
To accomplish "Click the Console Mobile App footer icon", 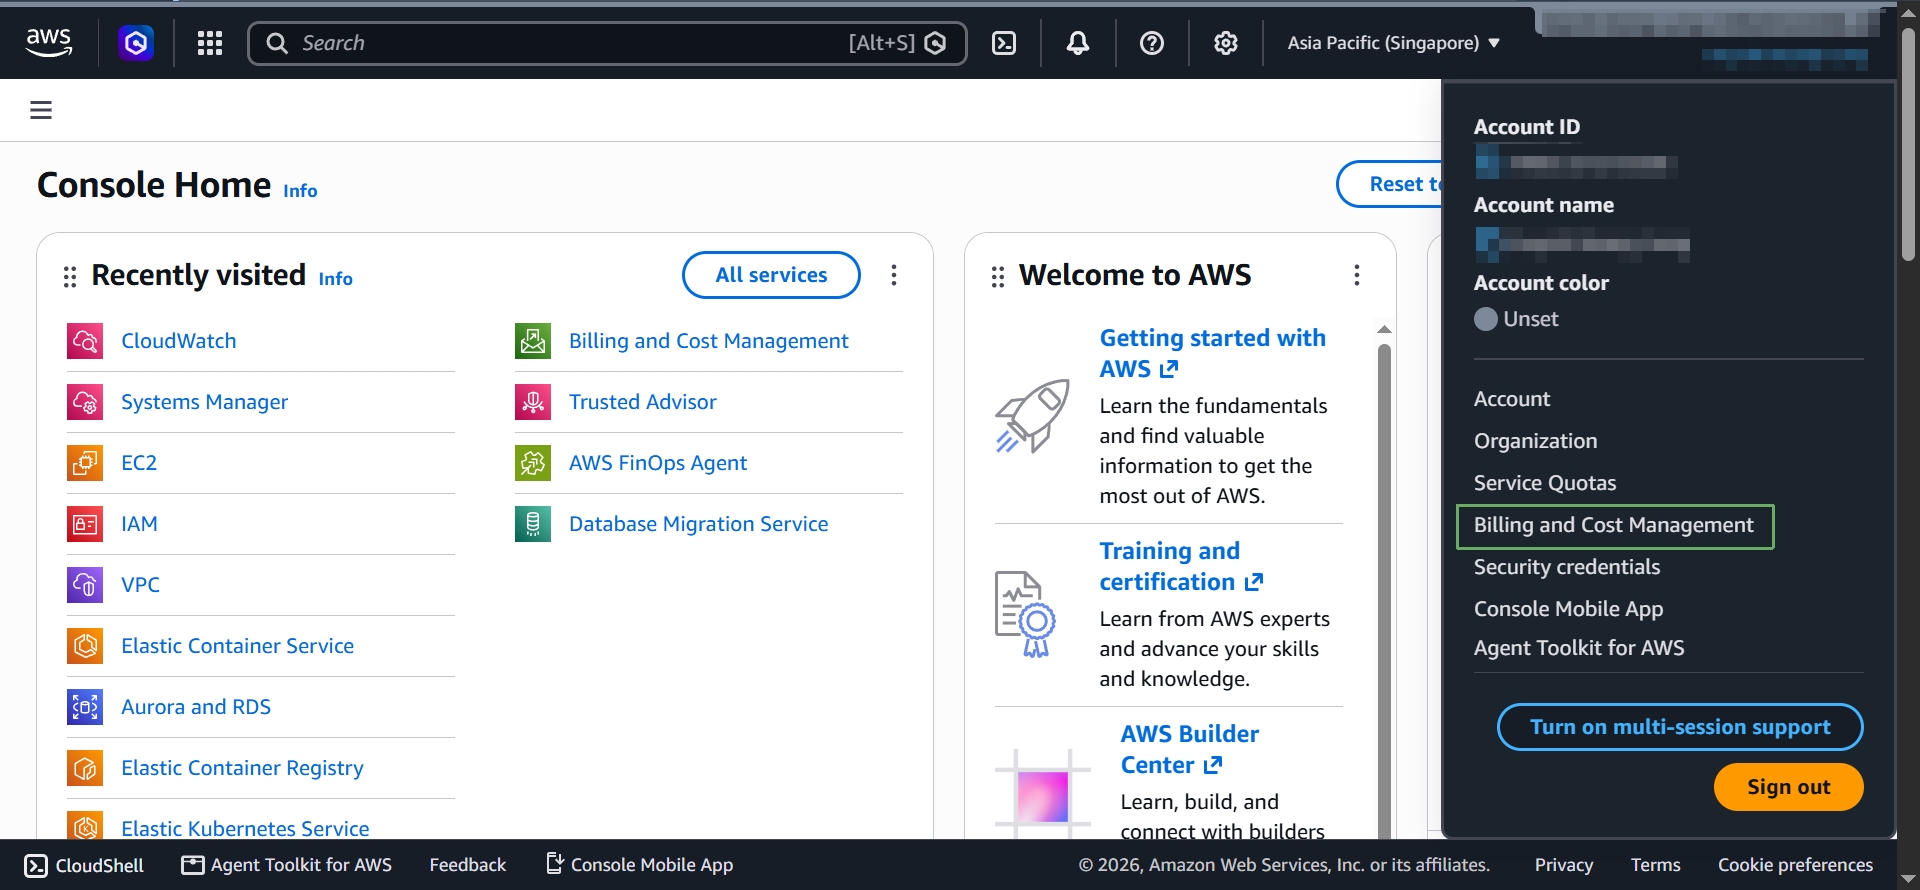I will point(555,863).
